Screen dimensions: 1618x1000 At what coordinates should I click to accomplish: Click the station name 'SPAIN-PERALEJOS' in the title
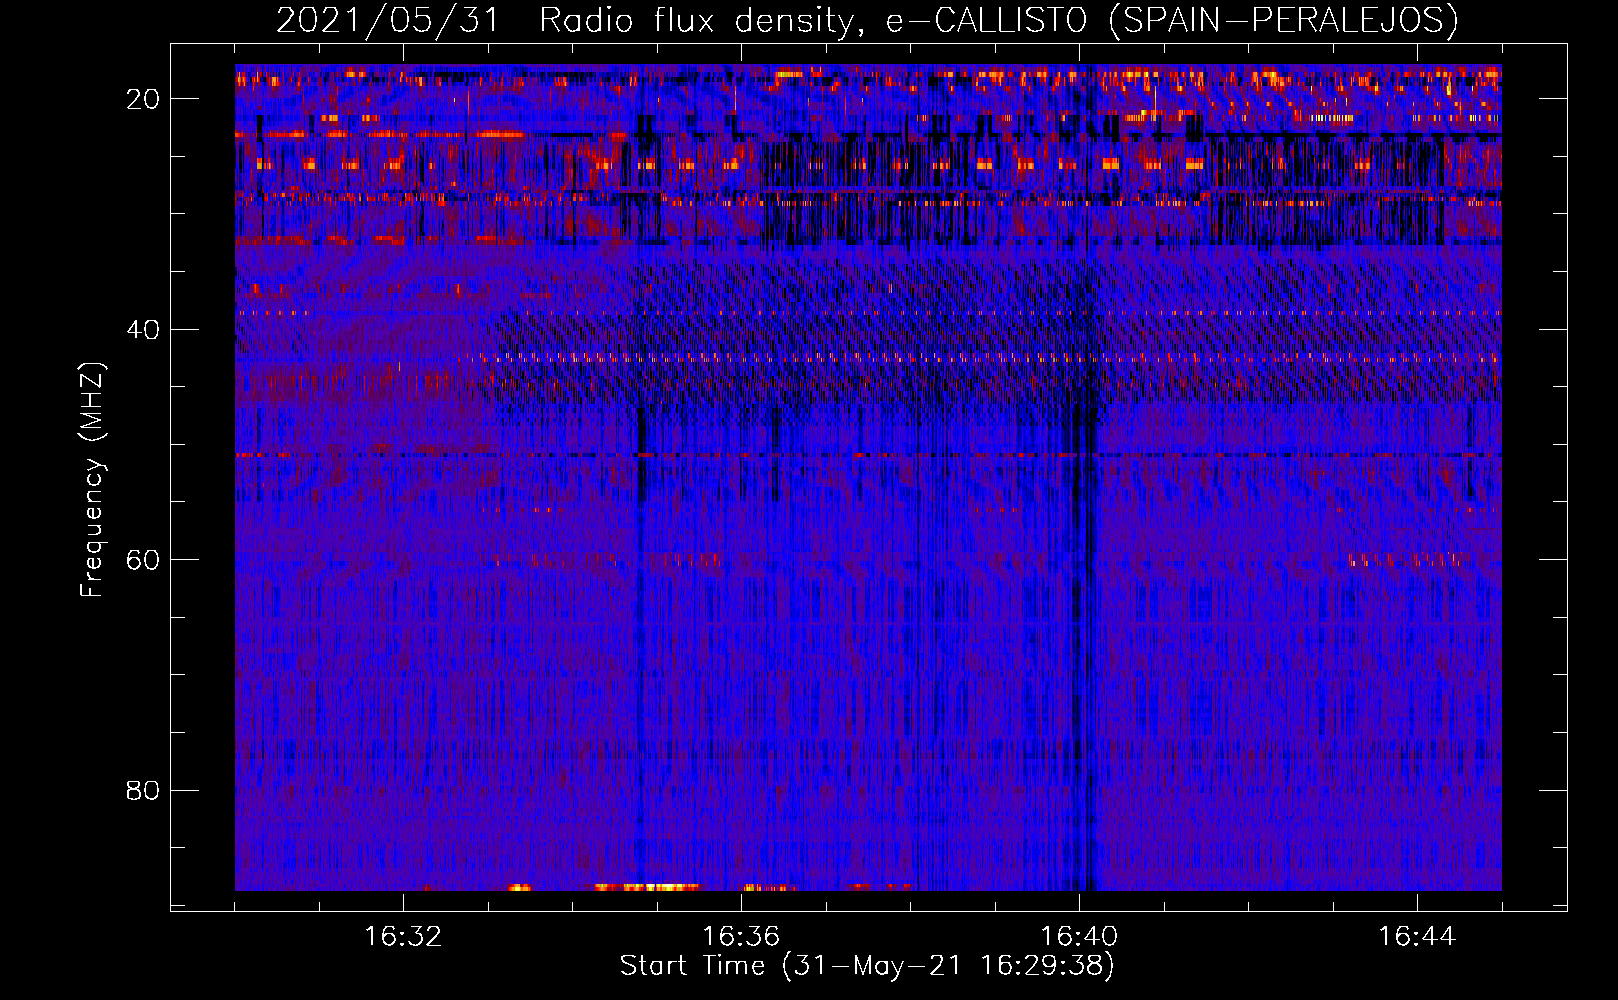(x=1283, y=20)
